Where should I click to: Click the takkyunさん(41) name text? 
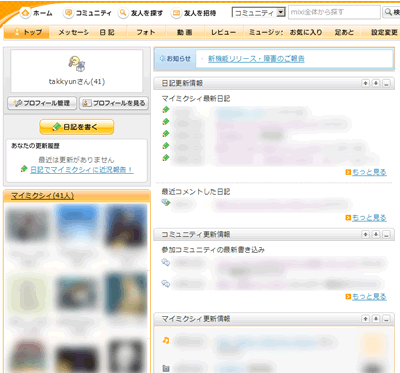click(77, 82)
